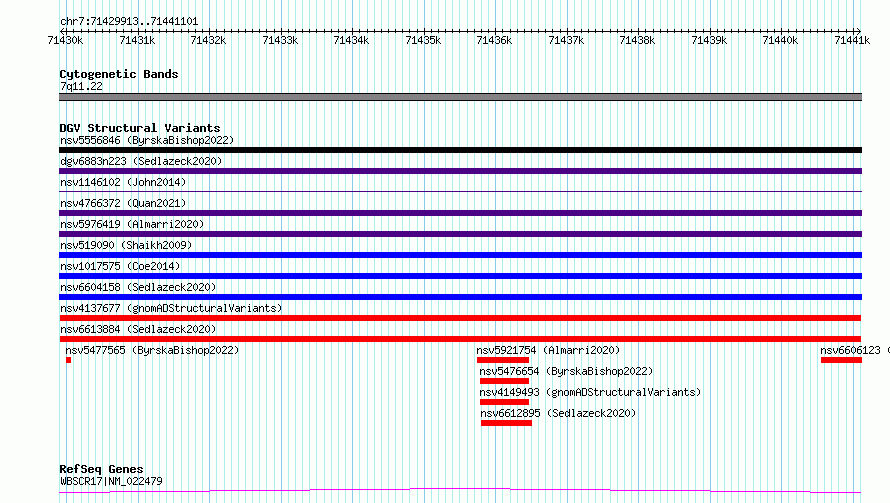Click the chr7:71429913..71441101 region label
Image resolution: width=890 pixels, height=503 pixels.
click(x=129, y=22)
